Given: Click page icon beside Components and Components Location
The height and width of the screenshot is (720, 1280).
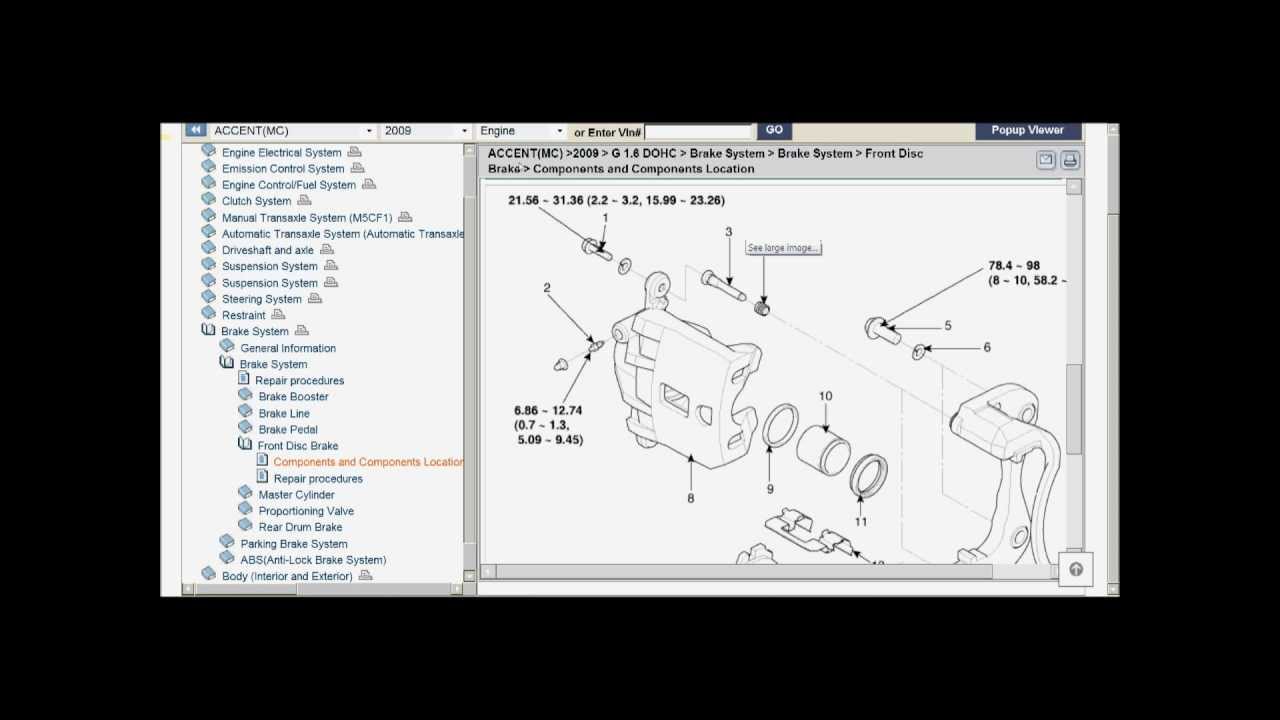Looking at the screenshot, I should tap(262, 460).
